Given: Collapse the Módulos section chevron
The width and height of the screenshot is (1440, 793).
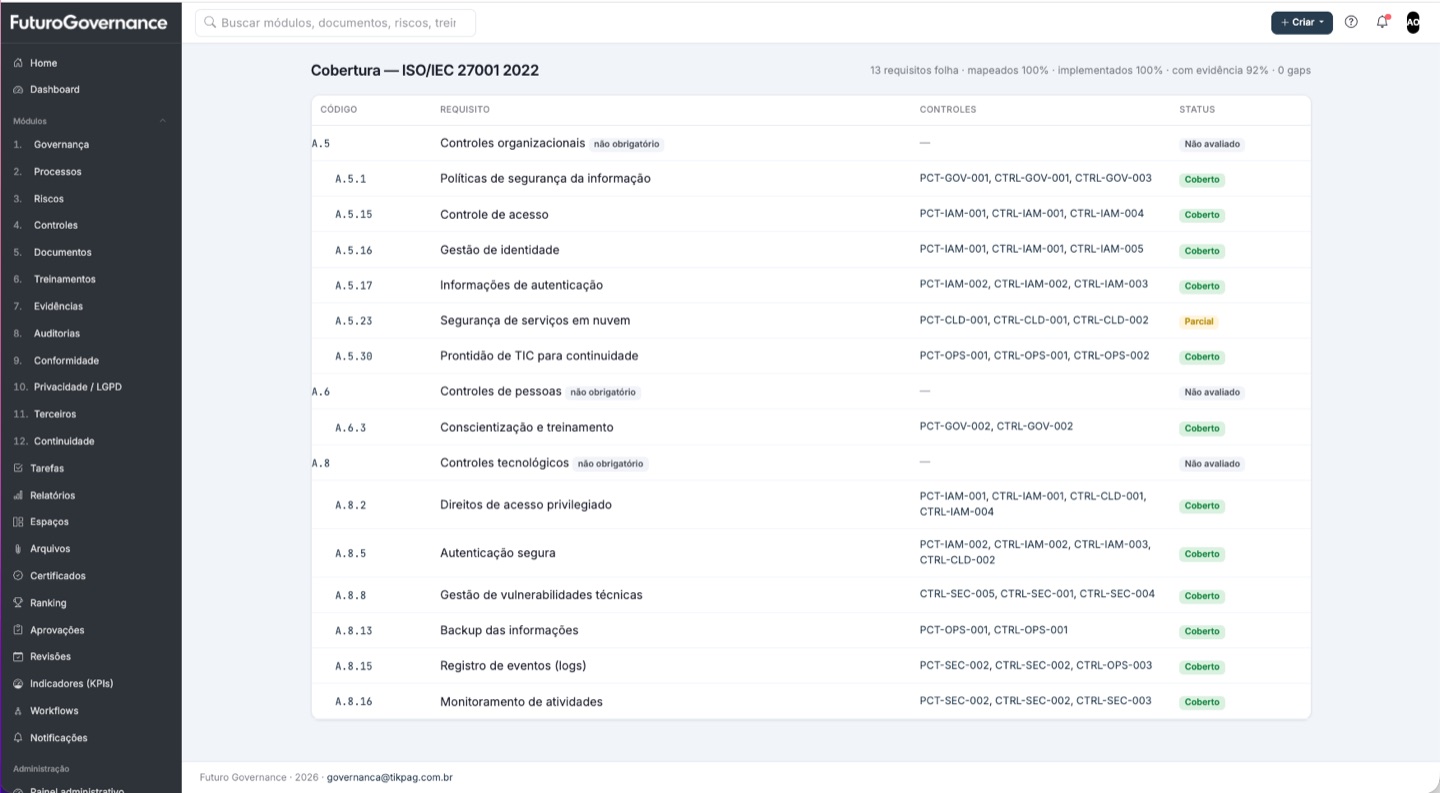Looking at the screenshot, I should pos(162,121).
